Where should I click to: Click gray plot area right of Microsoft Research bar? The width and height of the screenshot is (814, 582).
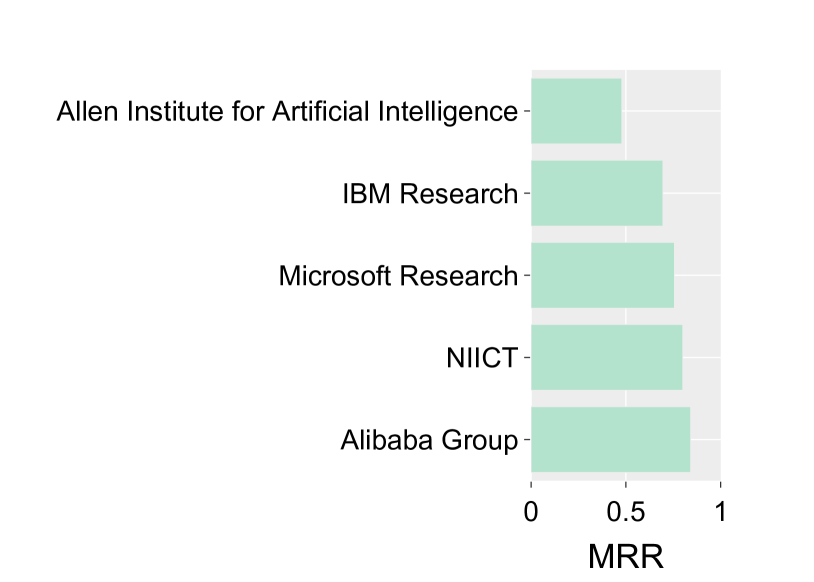point(697,275)
